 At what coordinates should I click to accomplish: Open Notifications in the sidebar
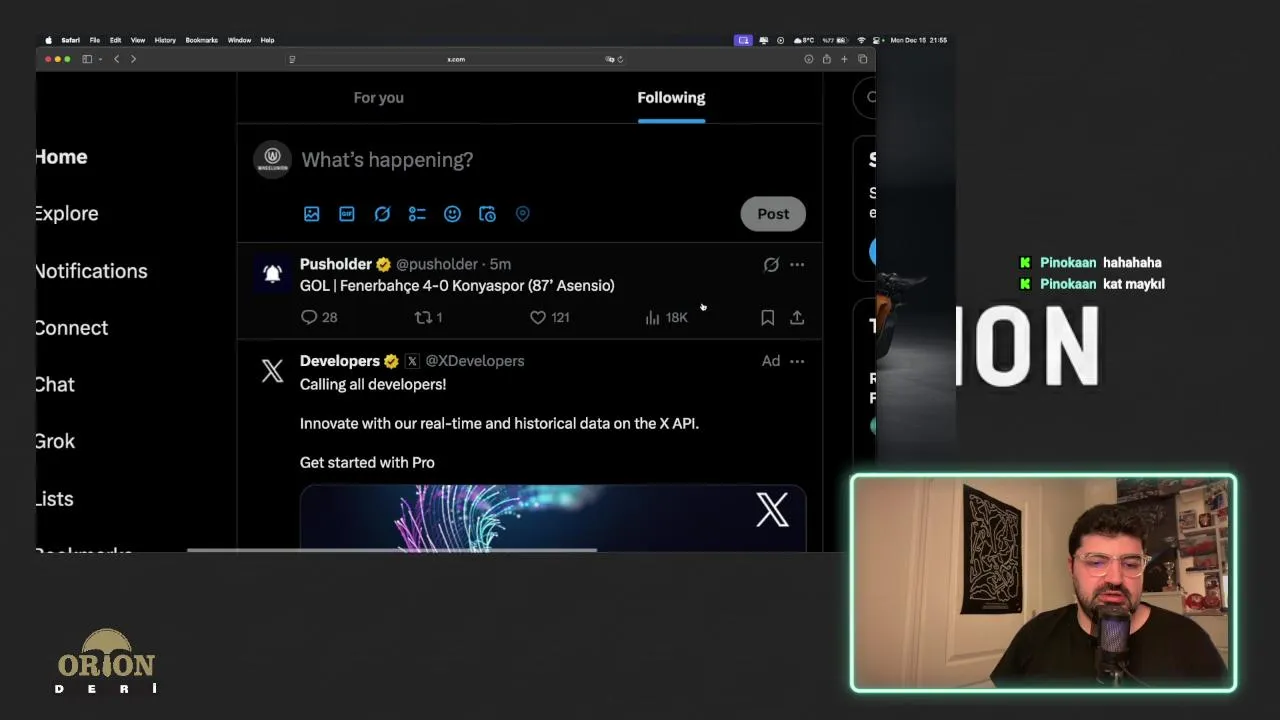91,271
